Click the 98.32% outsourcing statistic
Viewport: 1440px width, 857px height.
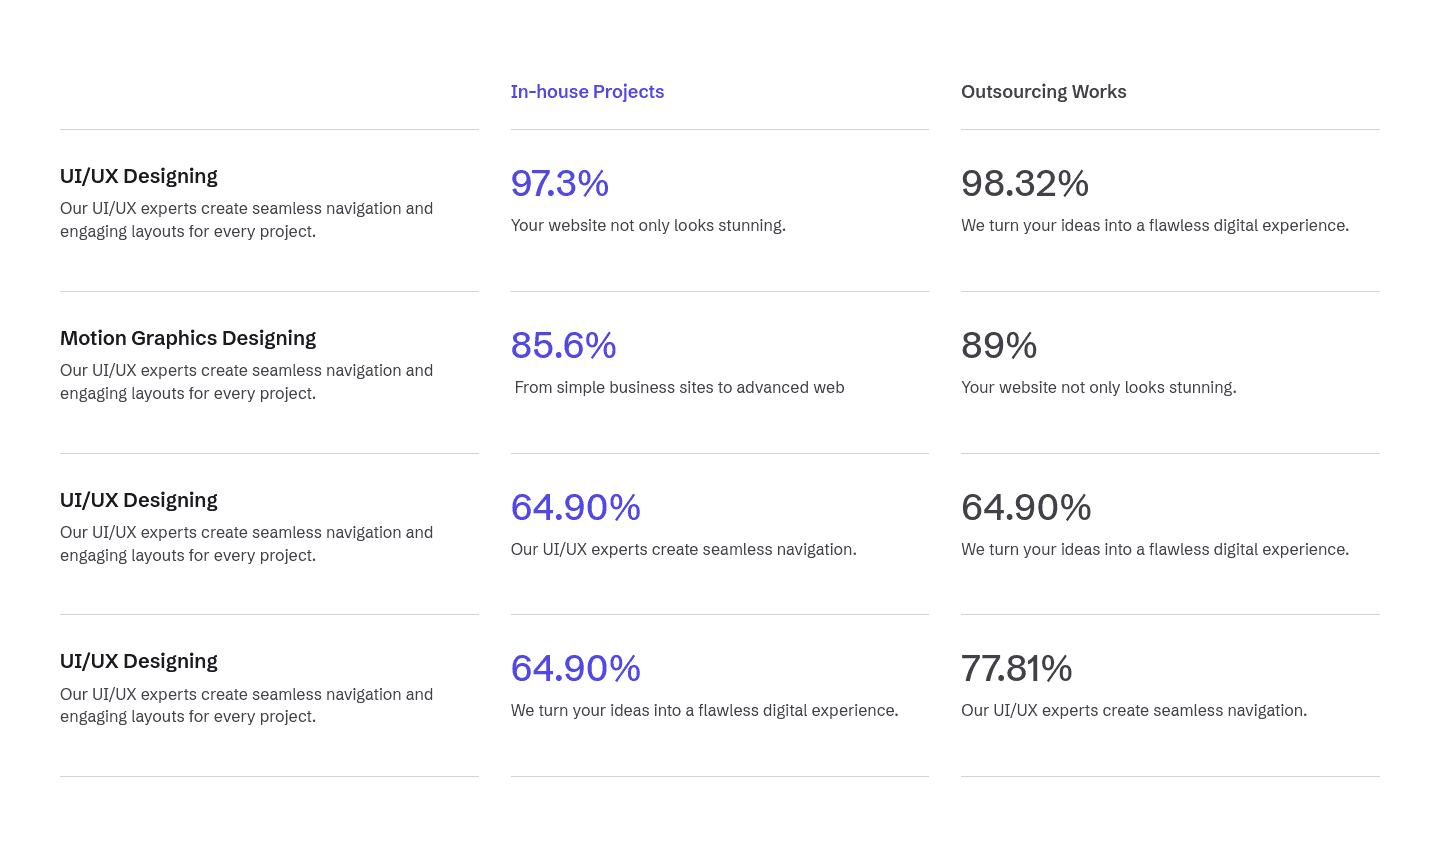tap(1024, 184)
